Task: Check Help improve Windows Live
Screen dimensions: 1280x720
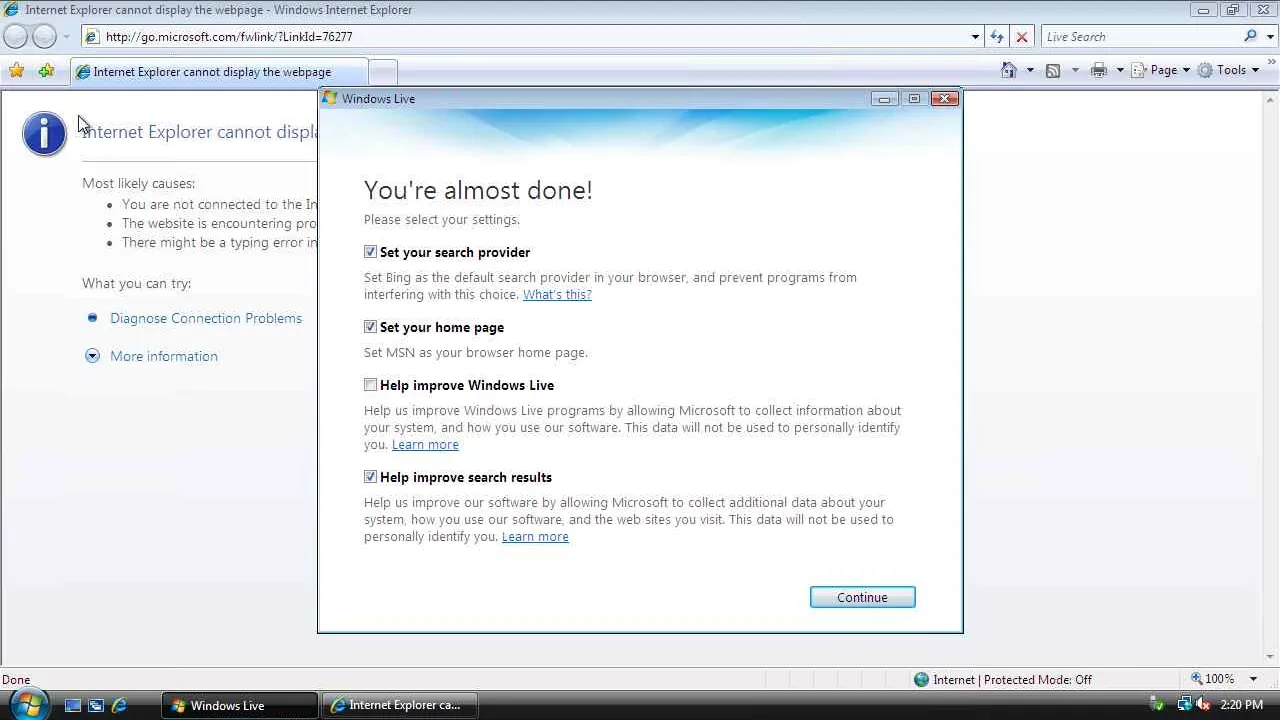Action: pyautogui.click(x=371, y=385)
